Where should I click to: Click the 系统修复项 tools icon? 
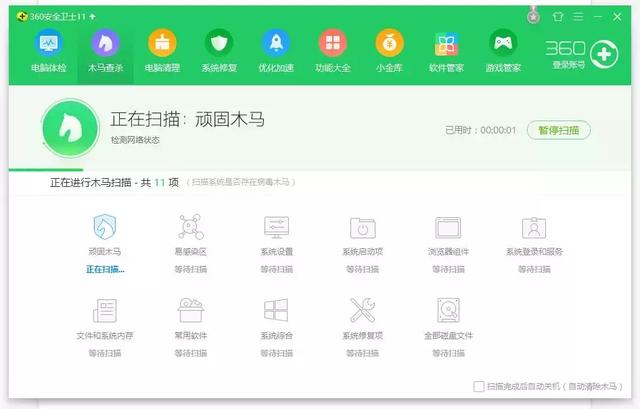362,310
